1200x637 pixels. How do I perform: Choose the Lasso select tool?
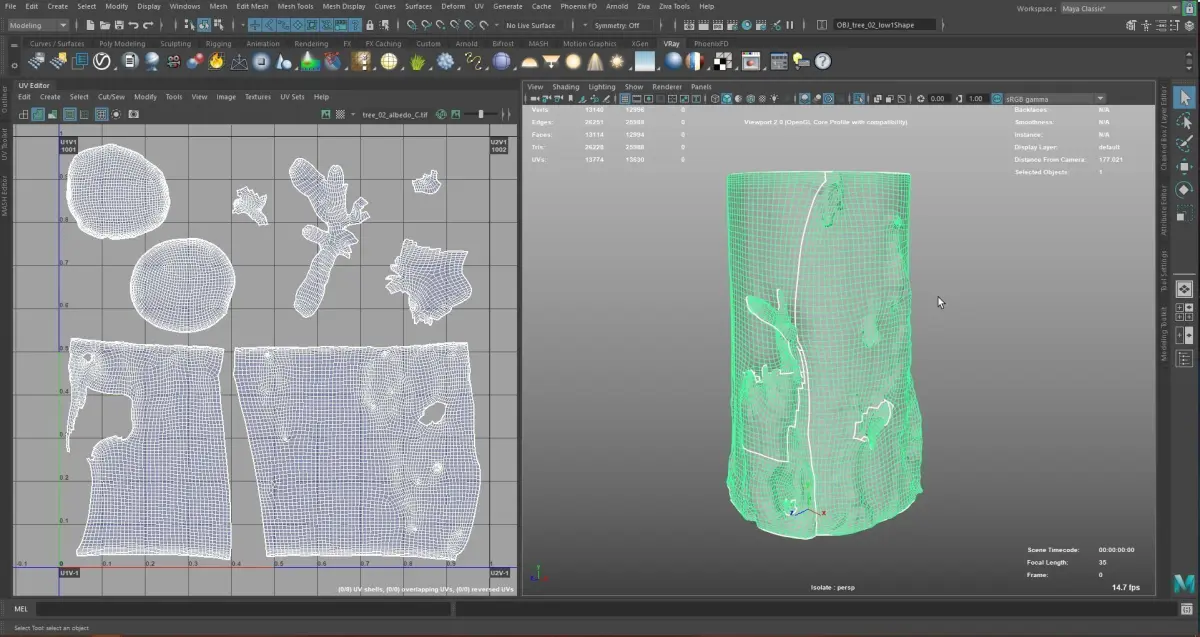(1185, 121)
